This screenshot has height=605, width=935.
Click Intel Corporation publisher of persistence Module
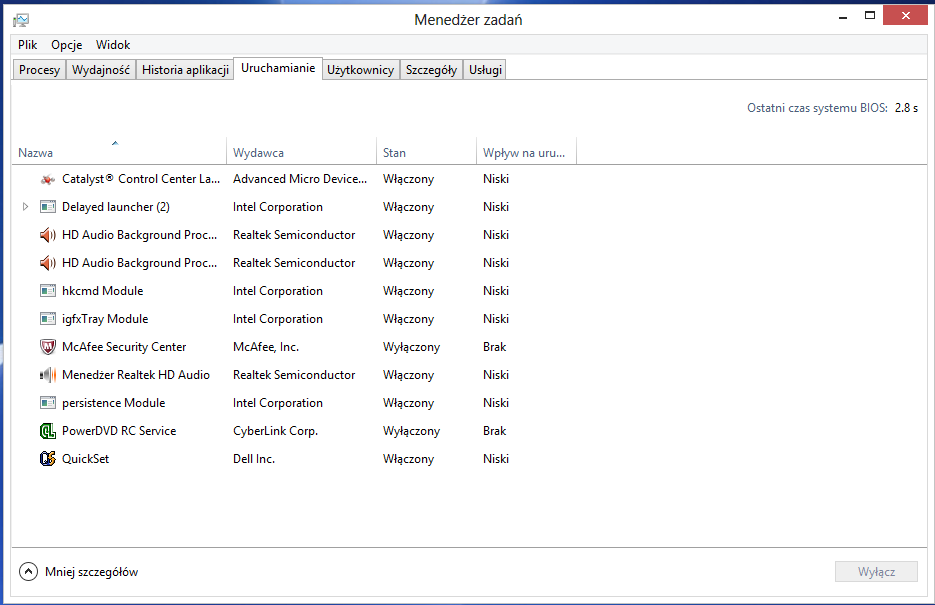coord(278,403)
